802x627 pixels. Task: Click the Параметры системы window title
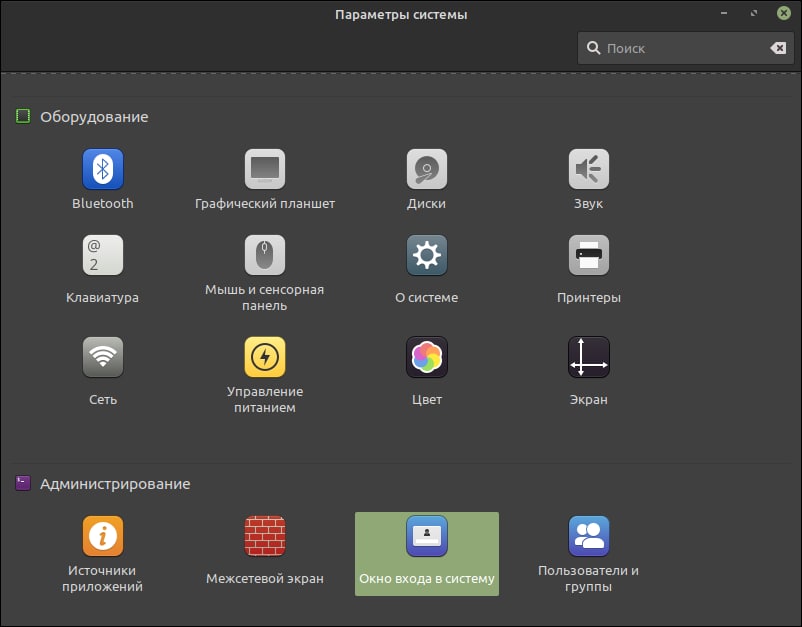tap(401, 14)
